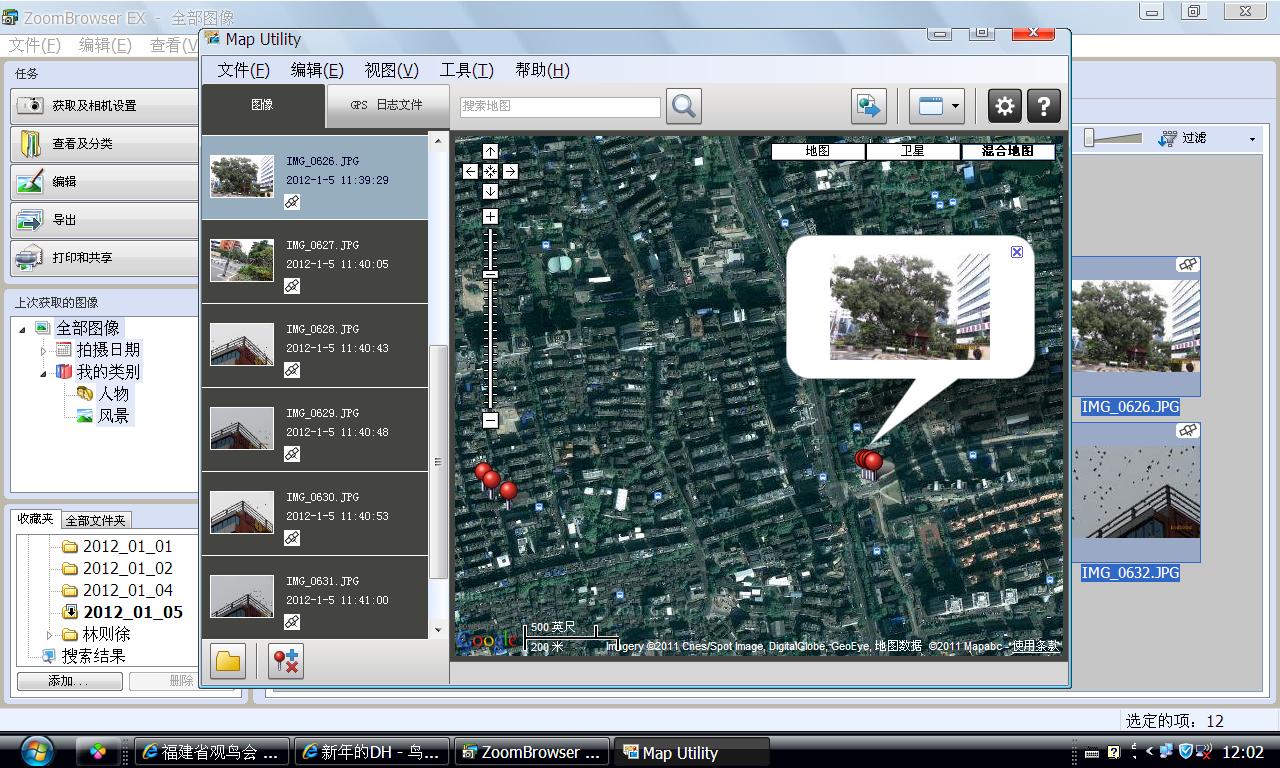
Task: Zoom out the map with minus
Action: click(x=490, y=420)
